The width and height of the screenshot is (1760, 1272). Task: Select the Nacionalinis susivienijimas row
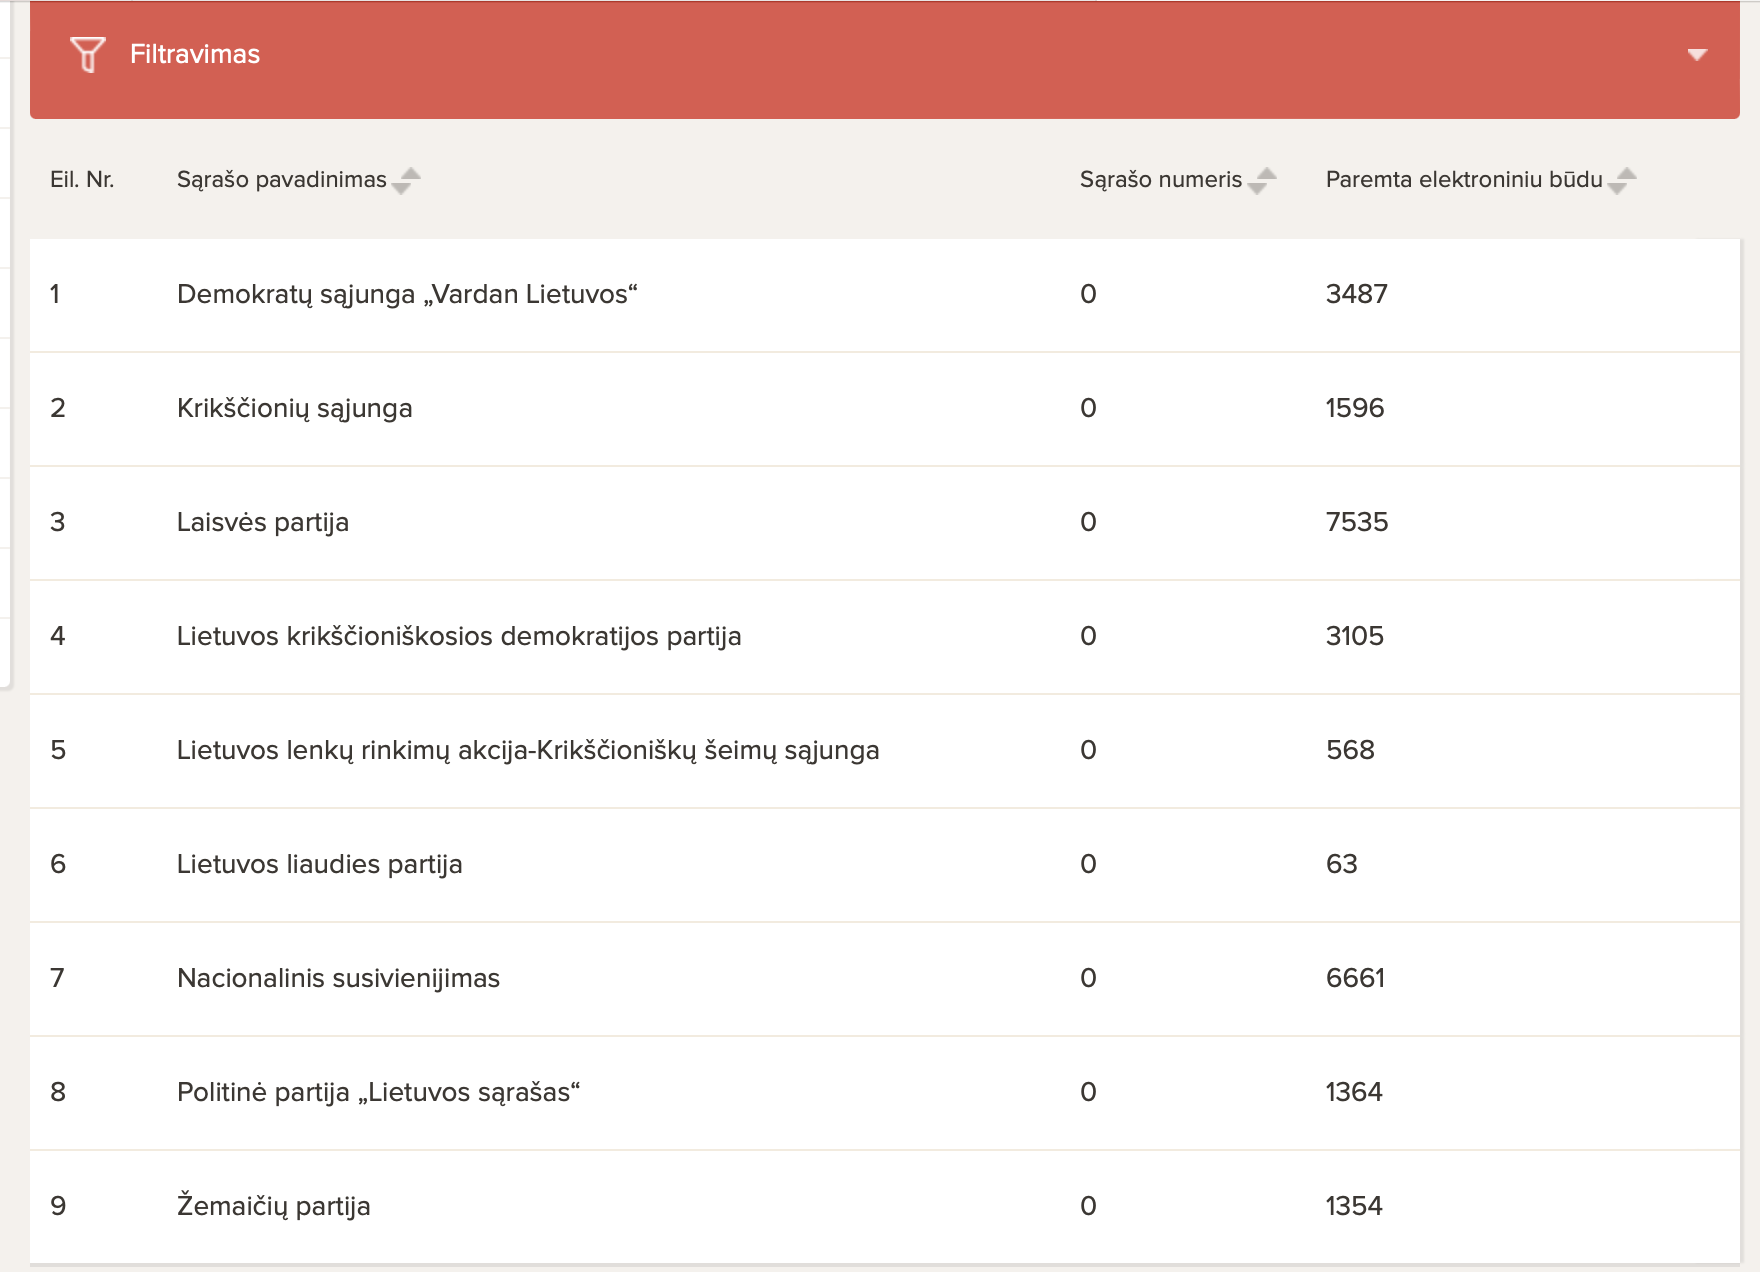(885, 979)
